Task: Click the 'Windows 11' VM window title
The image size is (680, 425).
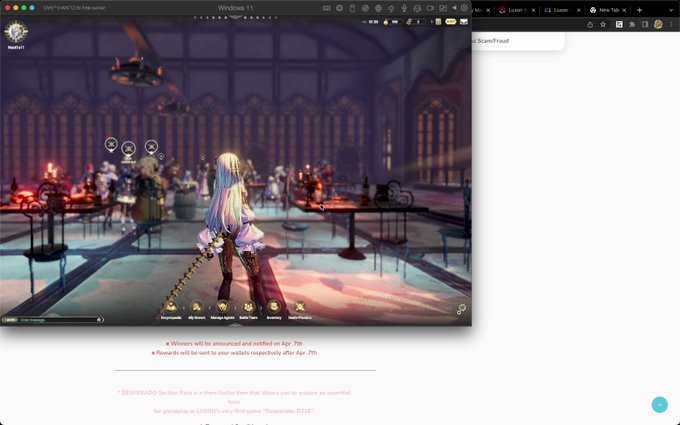Action: (x=235, y=8)
